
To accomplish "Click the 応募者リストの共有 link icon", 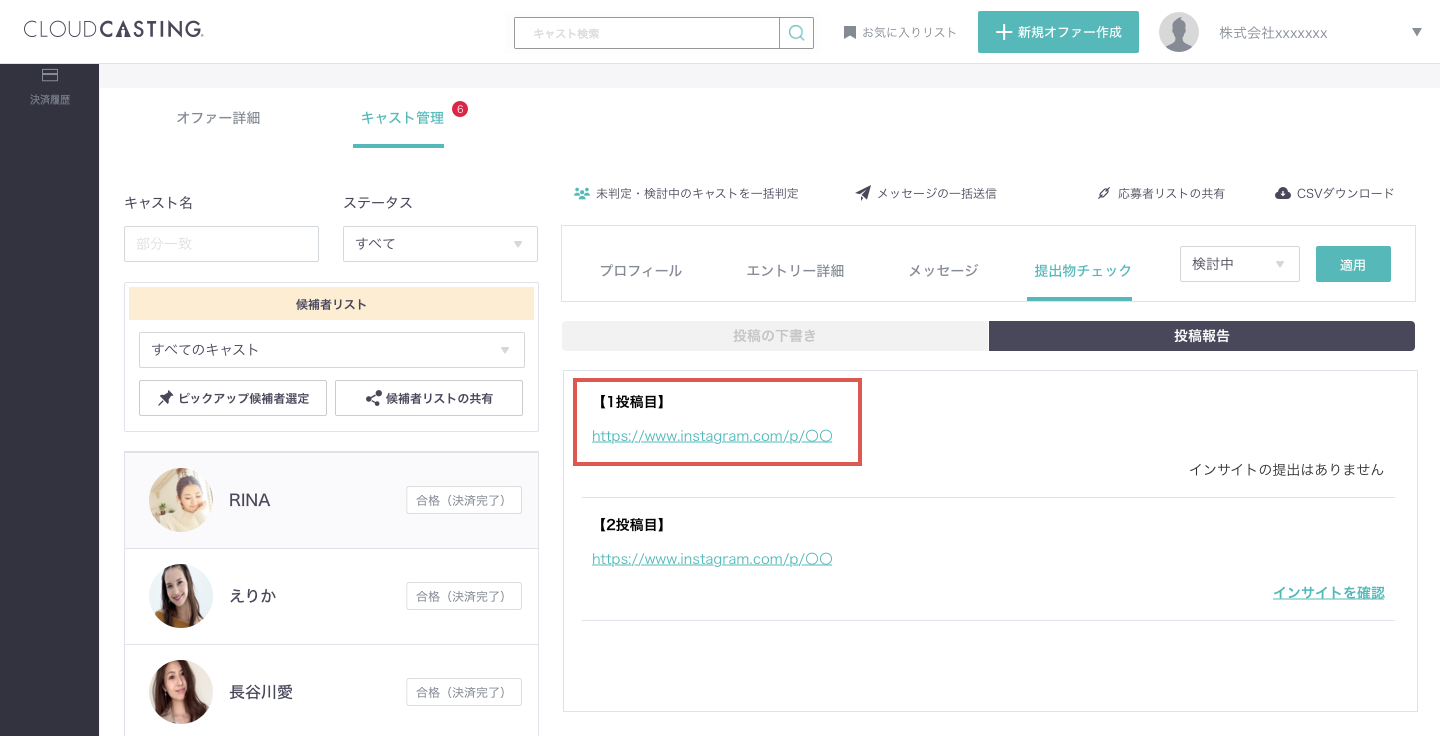I will (1104, 193).
